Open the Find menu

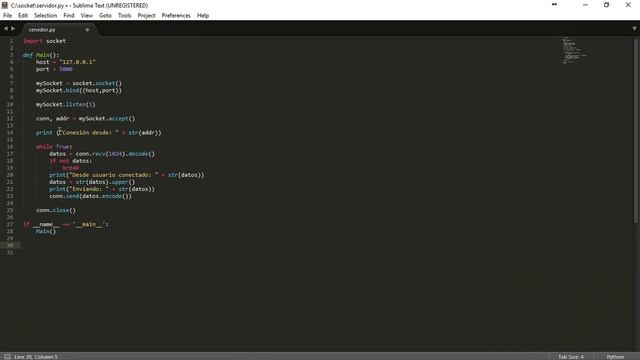point(69,16)
